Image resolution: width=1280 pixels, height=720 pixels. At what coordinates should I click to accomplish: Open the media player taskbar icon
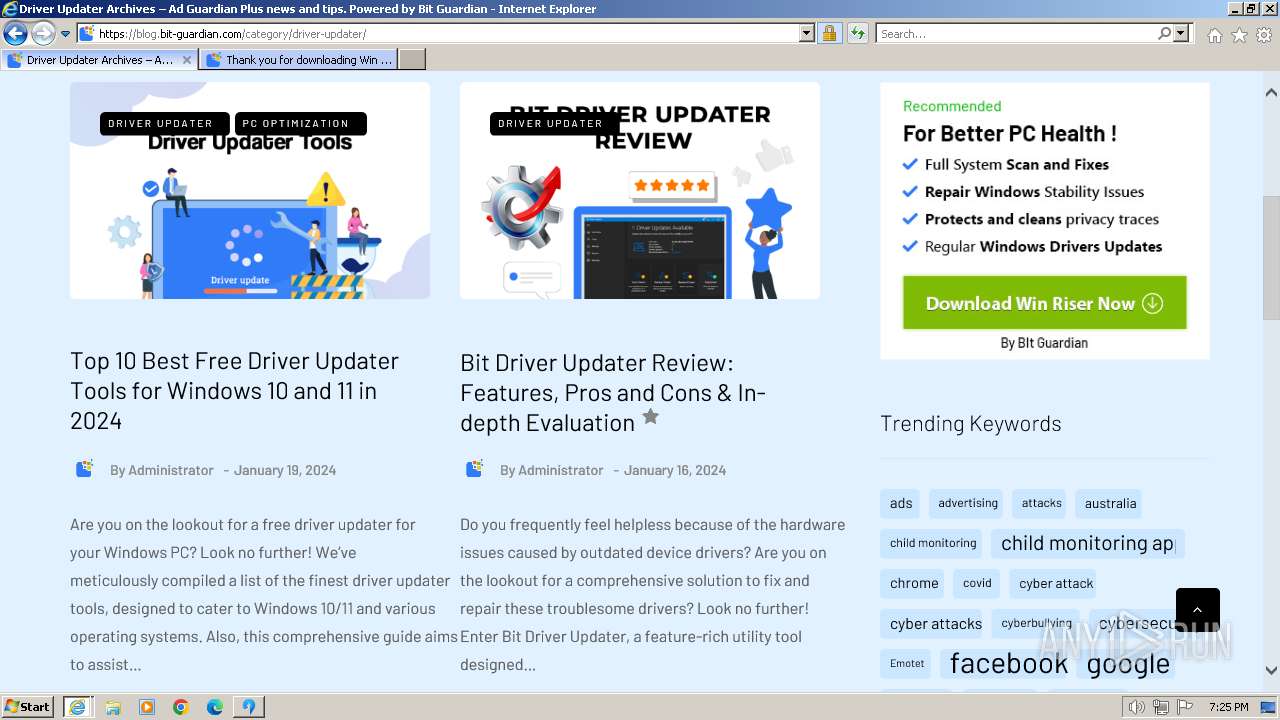tap(147, 707)
